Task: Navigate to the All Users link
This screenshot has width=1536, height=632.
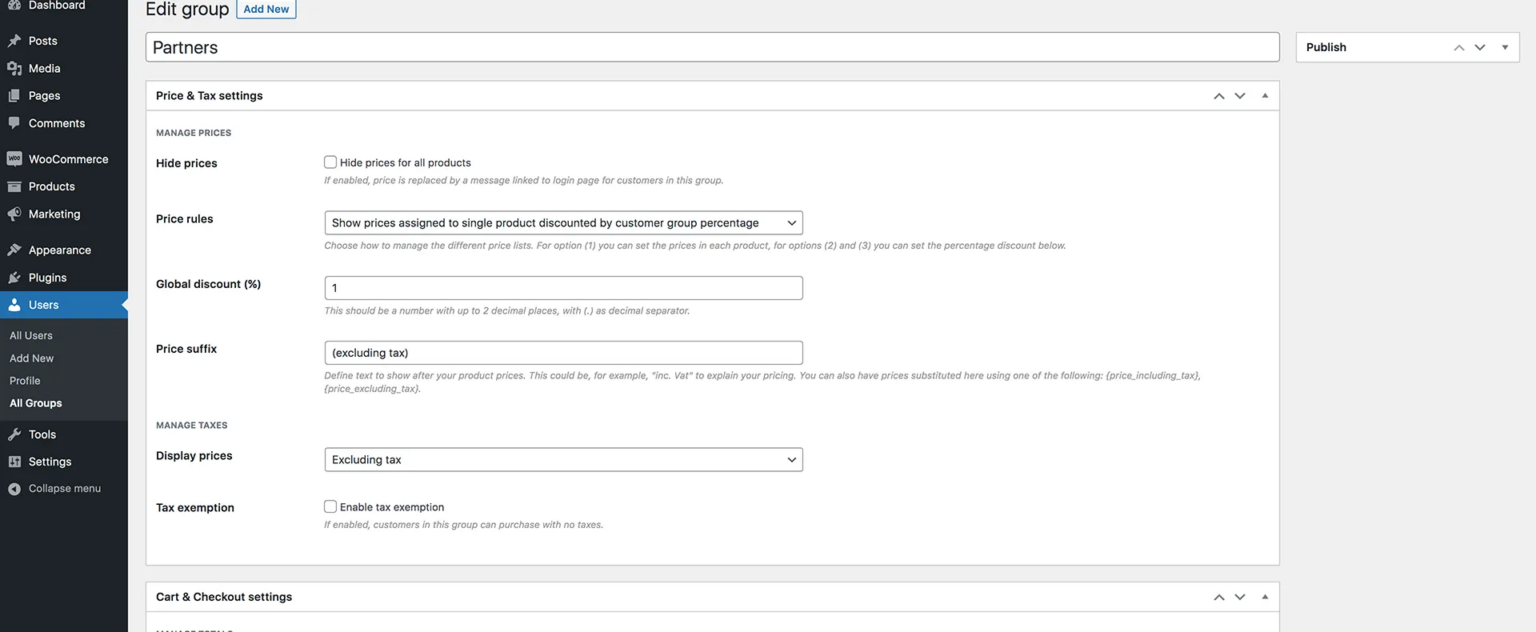Action: click(x=30, y=335)
